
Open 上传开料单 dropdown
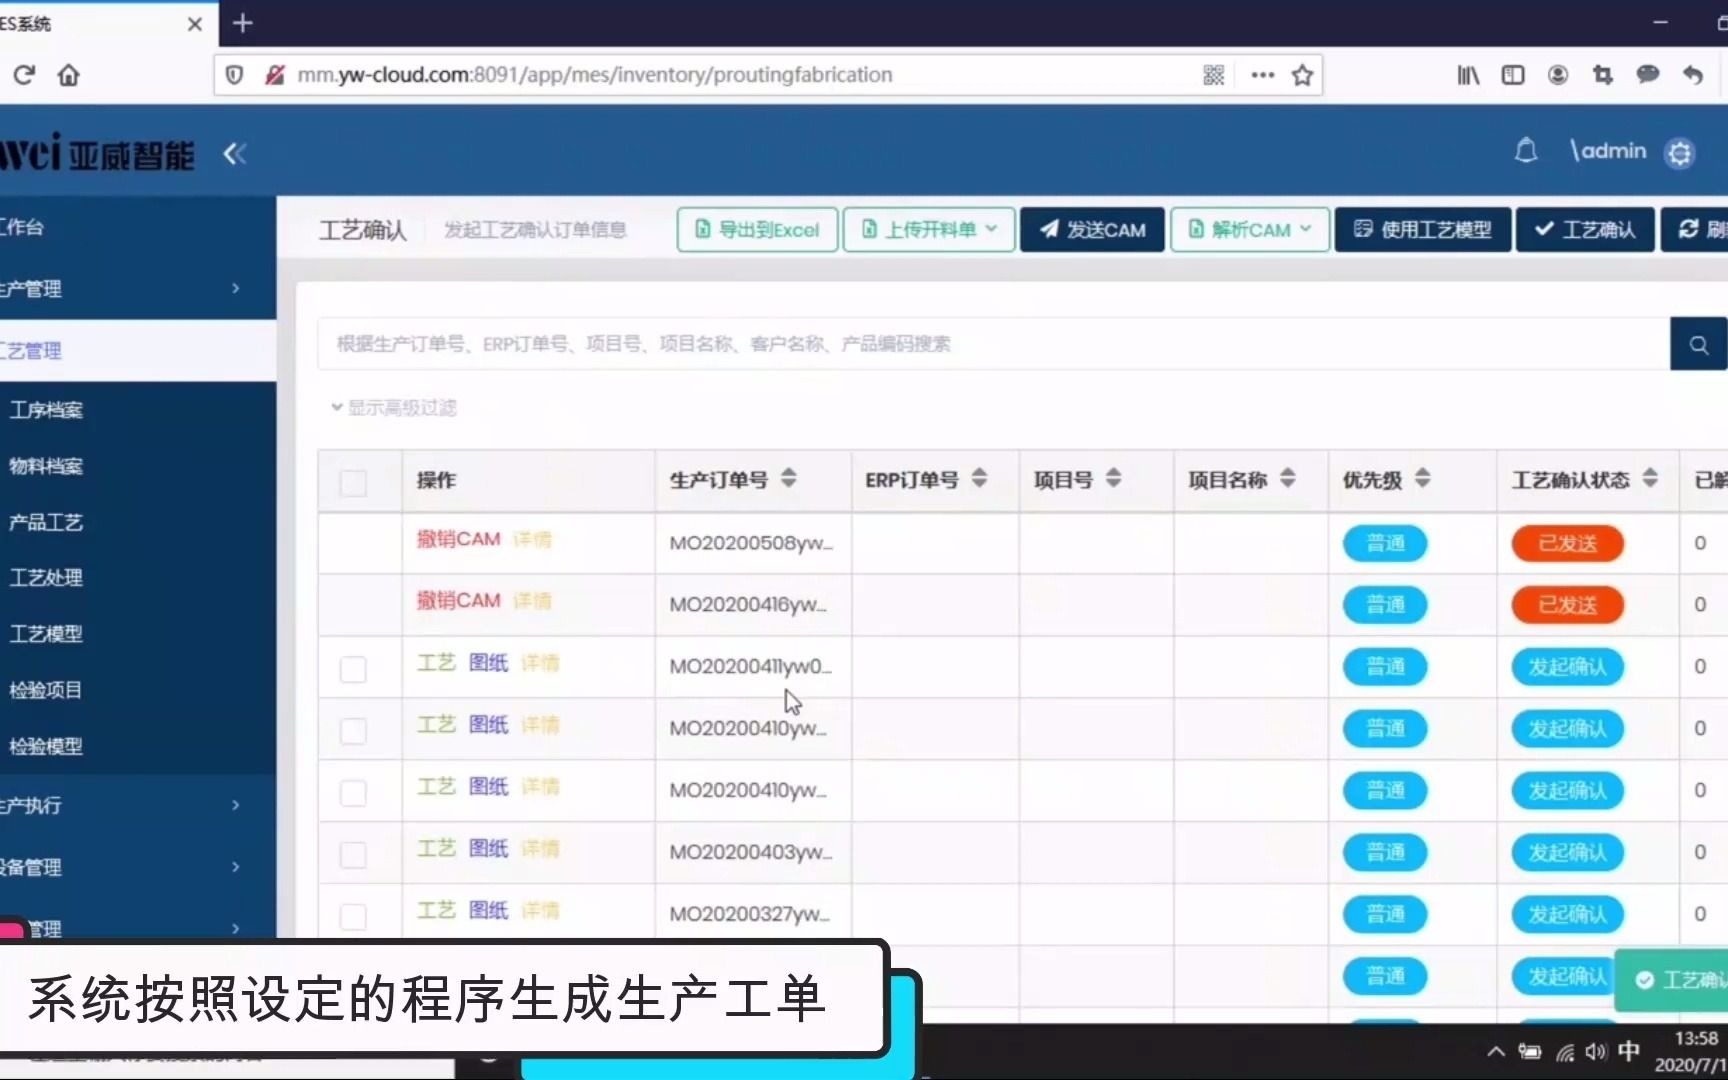(x=929, y=229)
